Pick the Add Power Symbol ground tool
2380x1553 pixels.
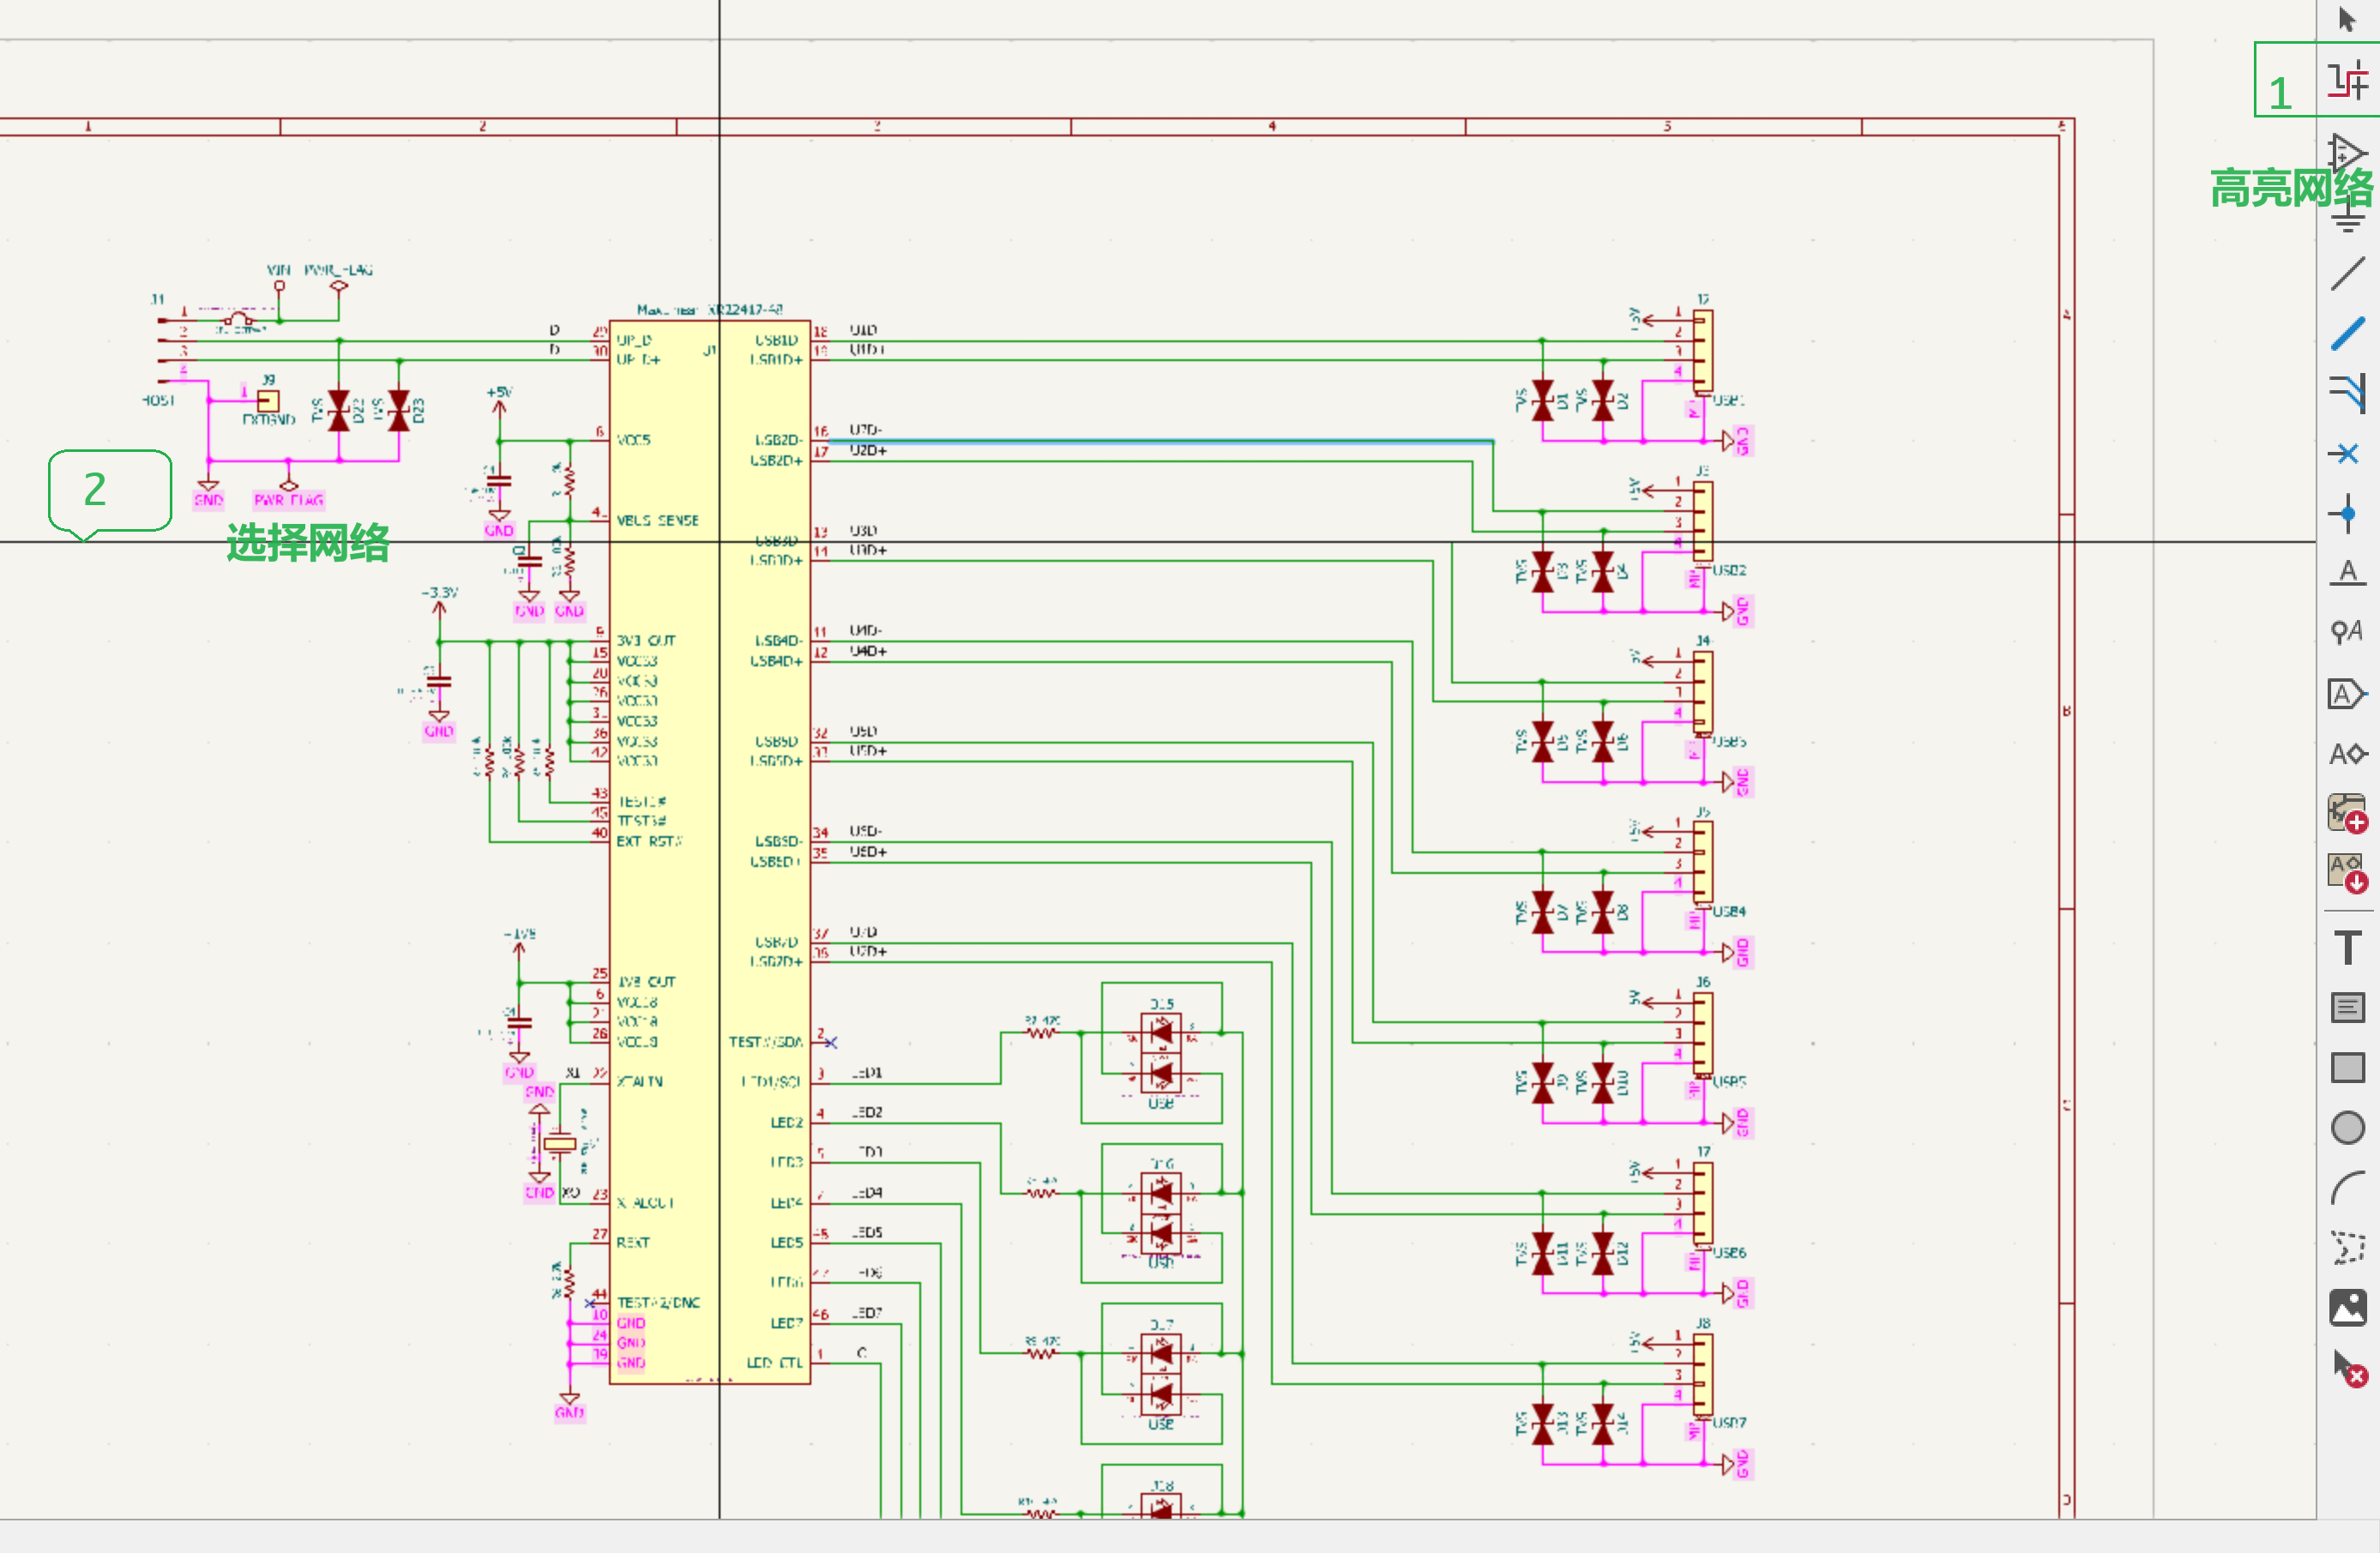pos(2347,216)
